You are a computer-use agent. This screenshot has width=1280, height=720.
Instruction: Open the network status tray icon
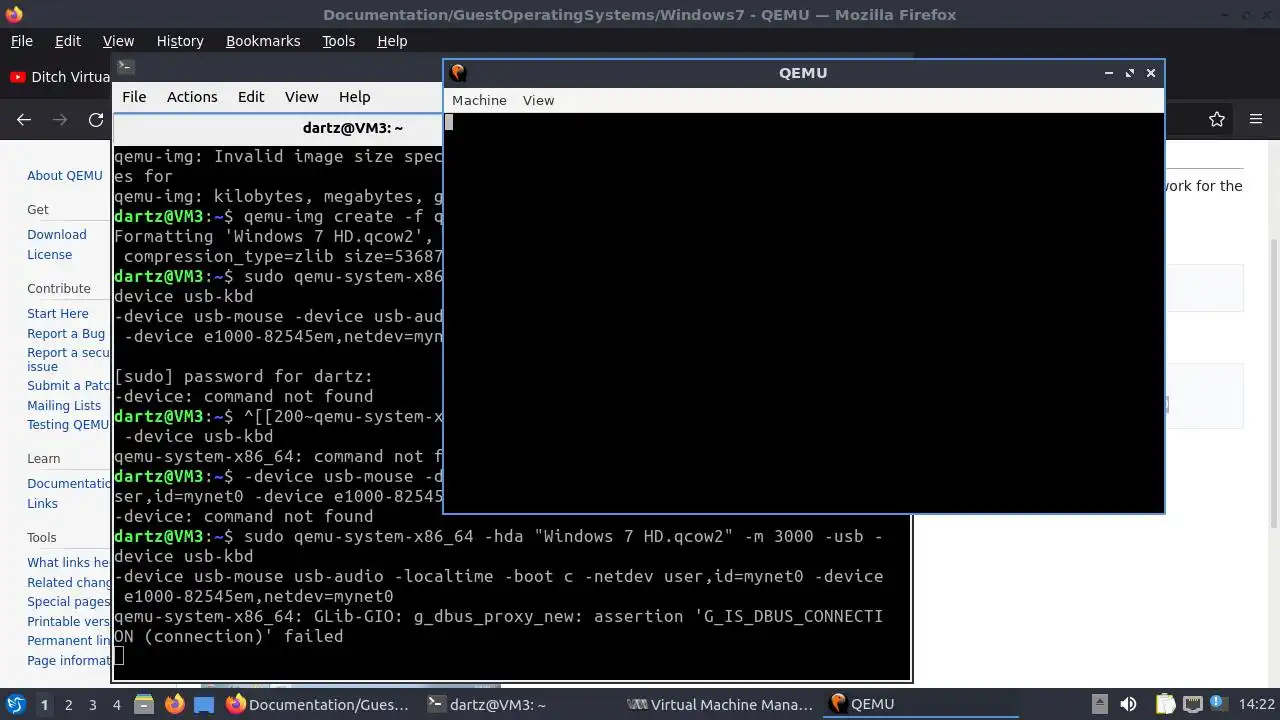tap(1192, 704)
